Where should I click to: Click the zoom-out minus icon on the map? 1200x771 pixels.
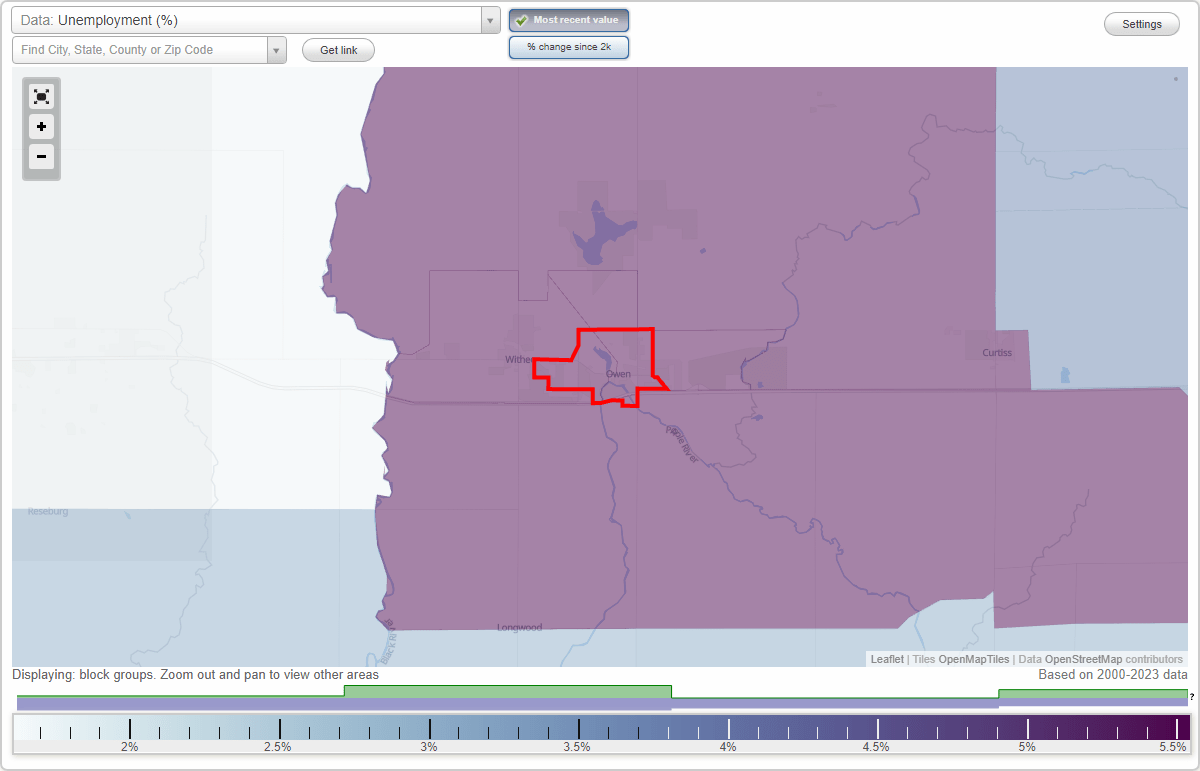[x=41, y=157]
